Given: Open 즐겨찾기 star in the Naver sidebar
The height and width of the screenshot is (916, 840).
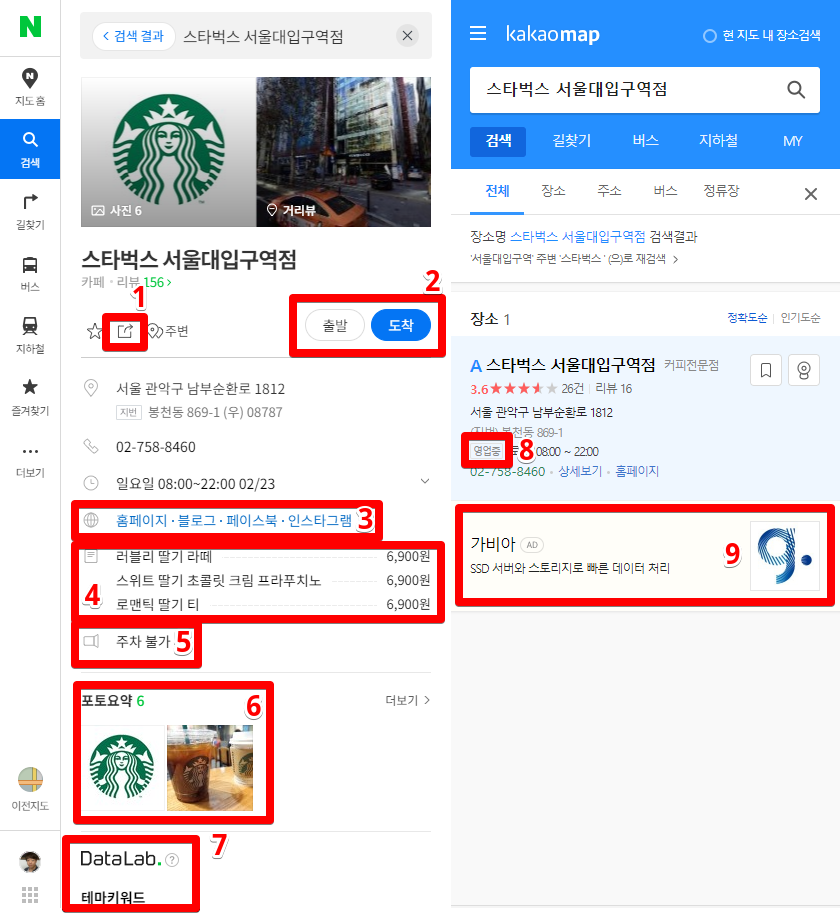Looking at the screenshot, I should [x=30, y=397].
